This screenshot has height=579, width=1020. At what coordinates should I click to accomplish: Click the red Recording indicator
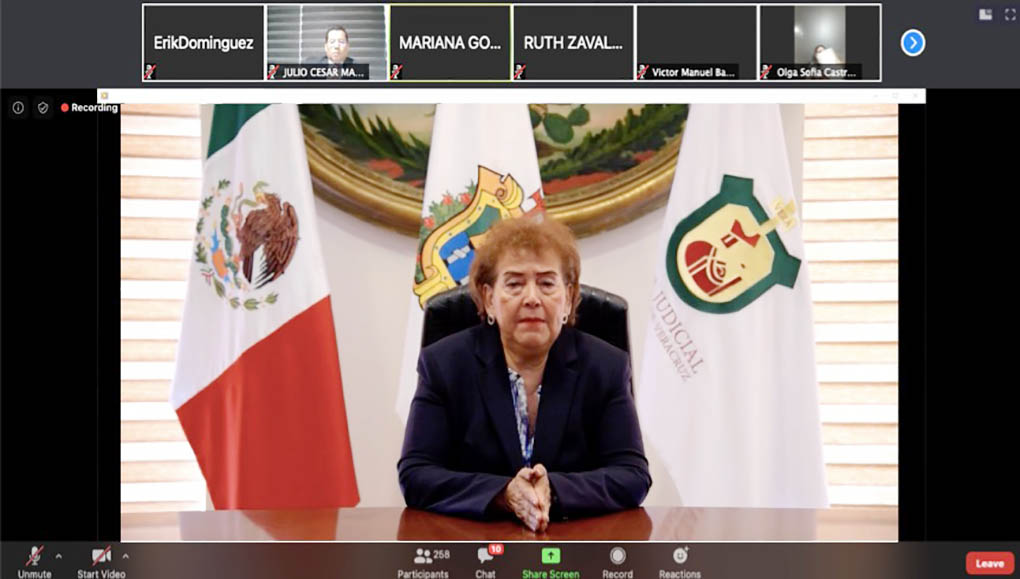pyautogui.click(x=89, y=108)
